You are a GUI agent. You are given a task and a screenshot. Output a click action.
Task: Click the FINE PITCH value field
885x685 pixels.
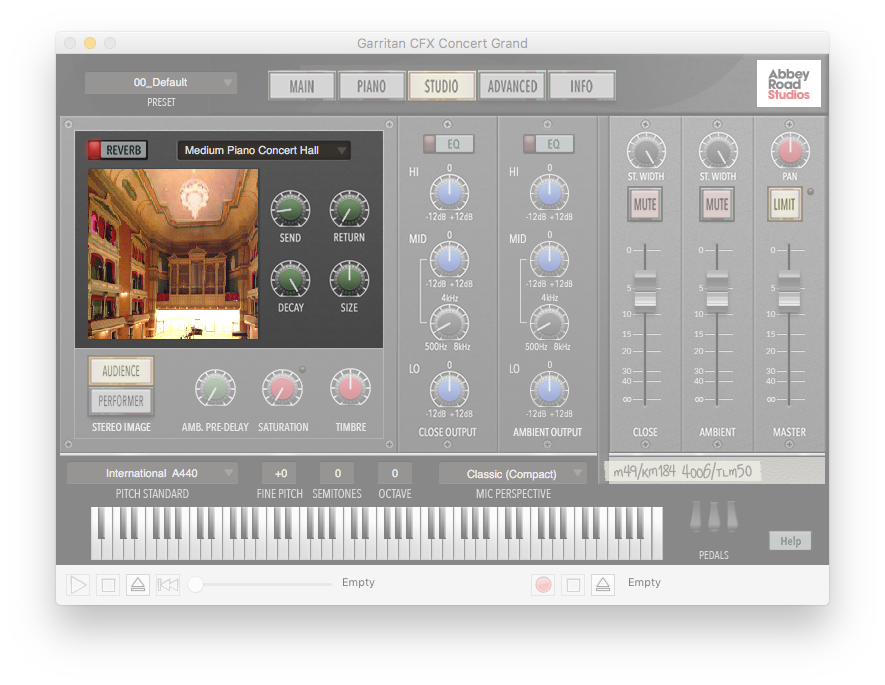point(281,473)
